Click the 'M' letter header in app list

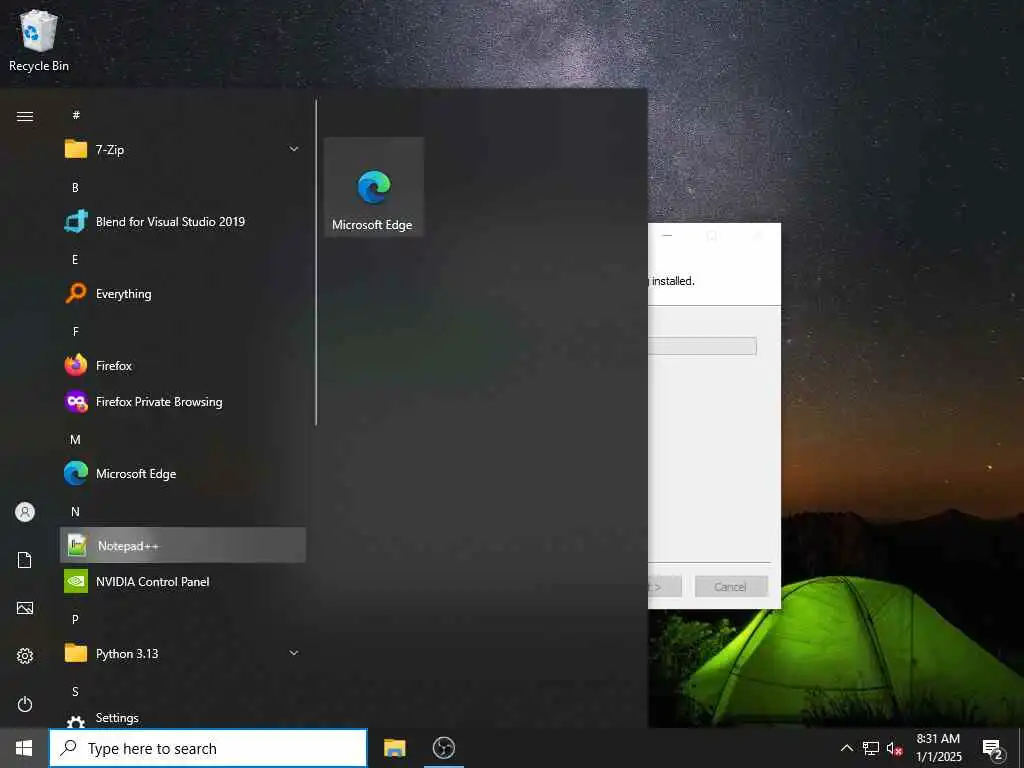click(75, 440)
